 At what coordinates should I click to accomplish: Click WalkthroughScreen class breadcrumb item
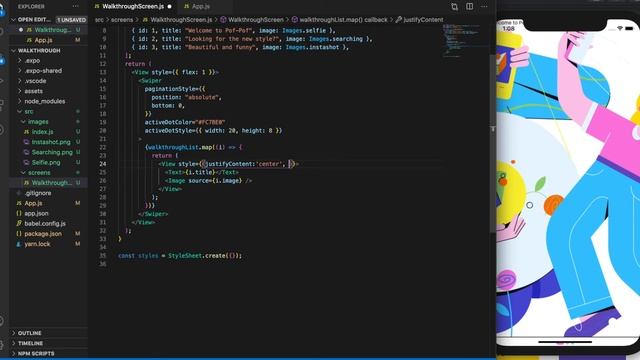tap(256, 20)
